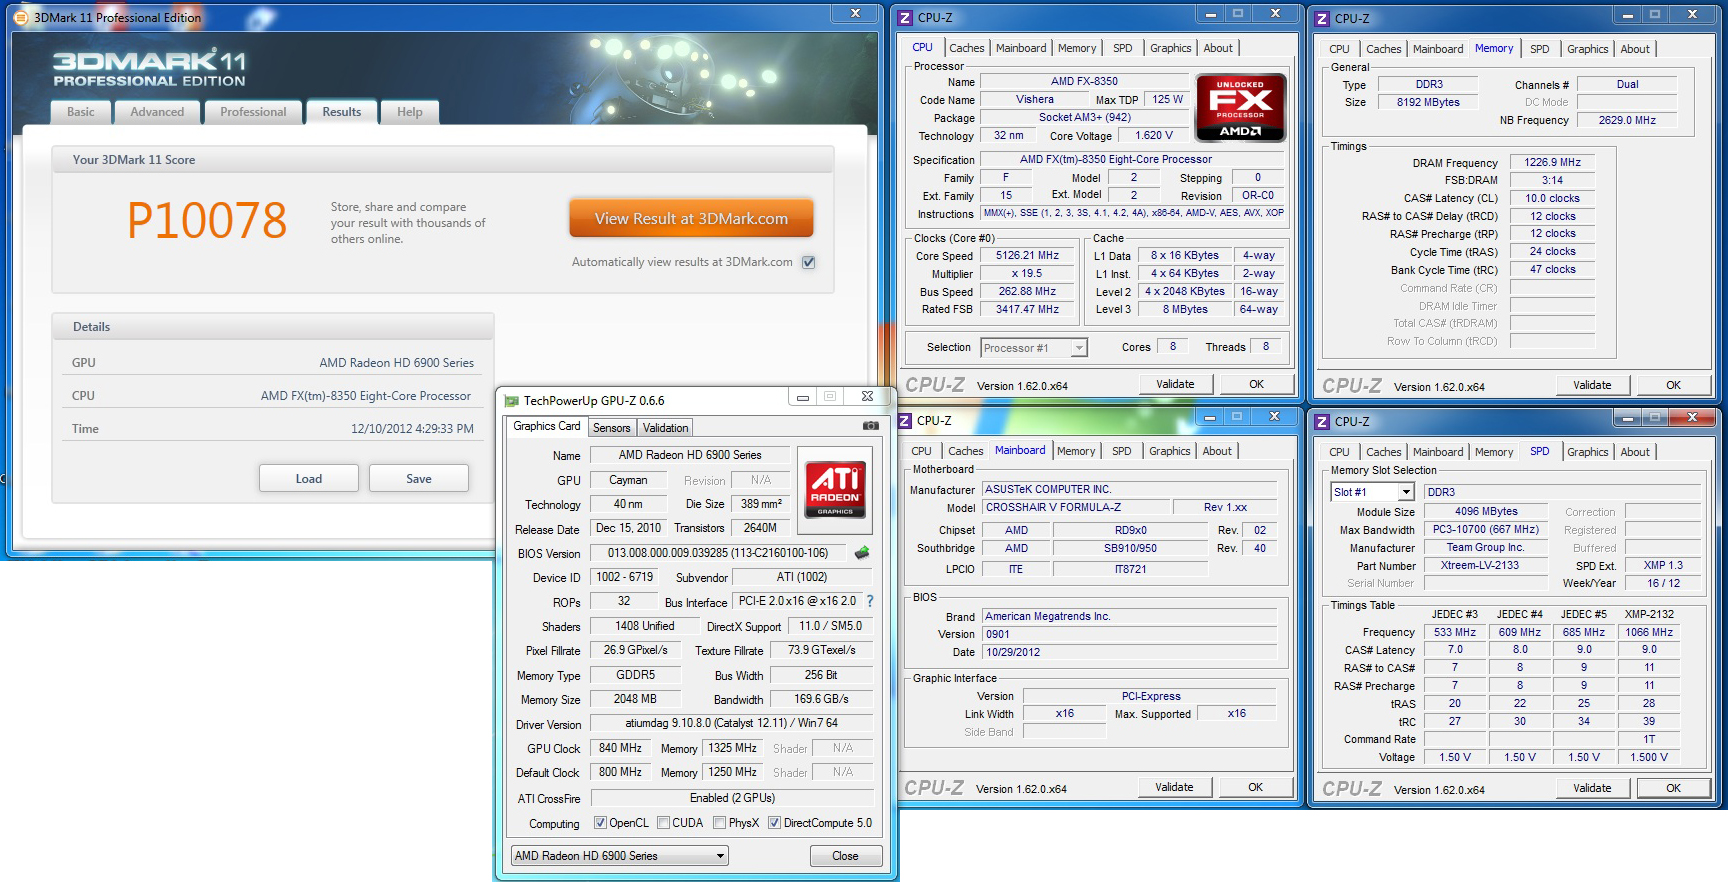Enable the PhysX checkbox in GPU-Z
Image resolution: width=1728 pixels, height=882 pixels.
tap(719, 823)
